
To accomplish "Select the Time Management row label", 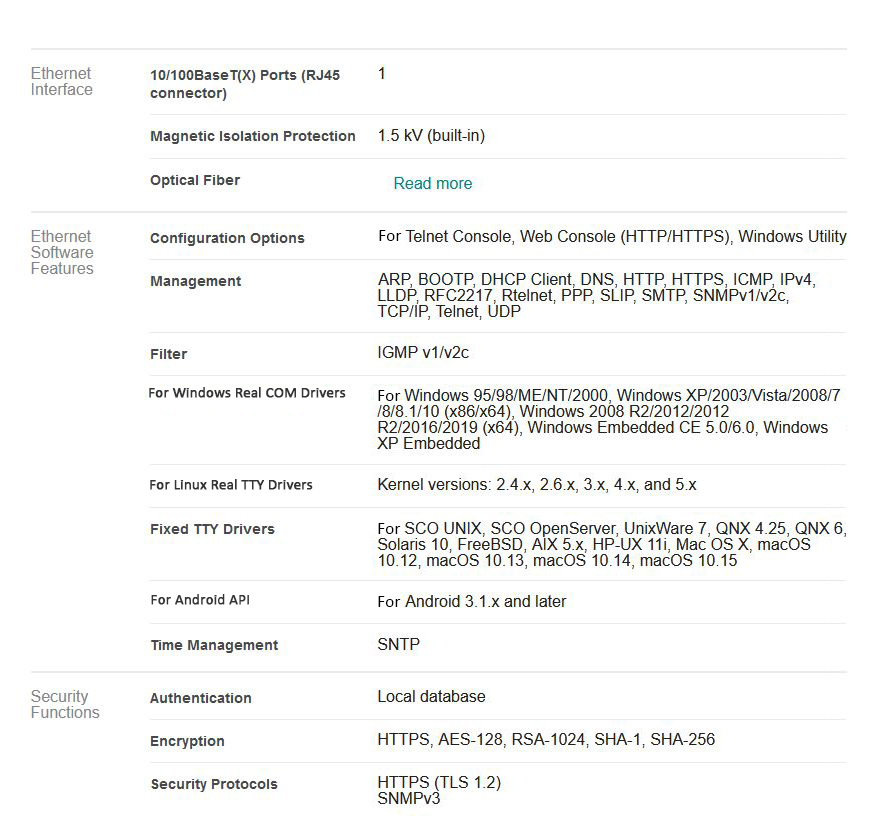I will tap(214, 646).
